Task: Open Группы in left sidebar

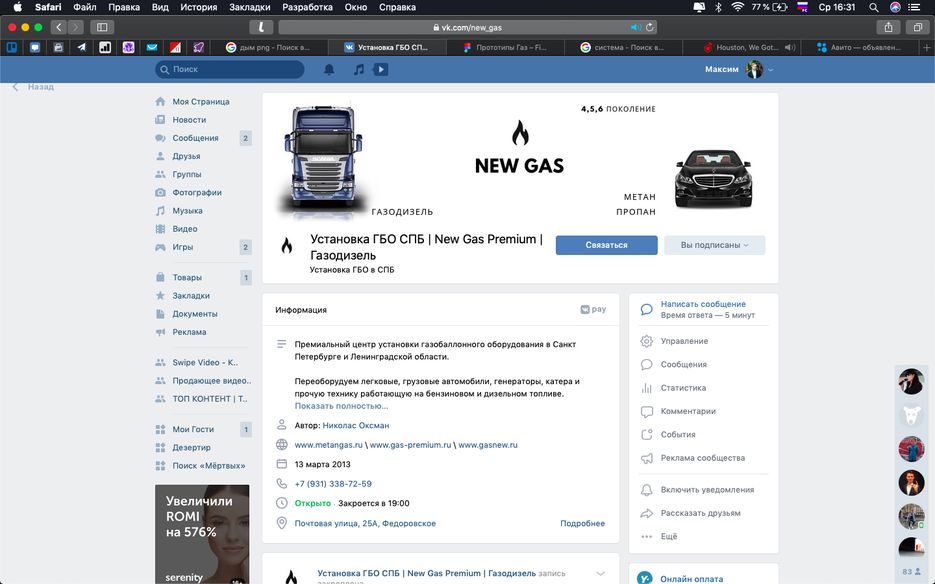Action: pos(187,175)
